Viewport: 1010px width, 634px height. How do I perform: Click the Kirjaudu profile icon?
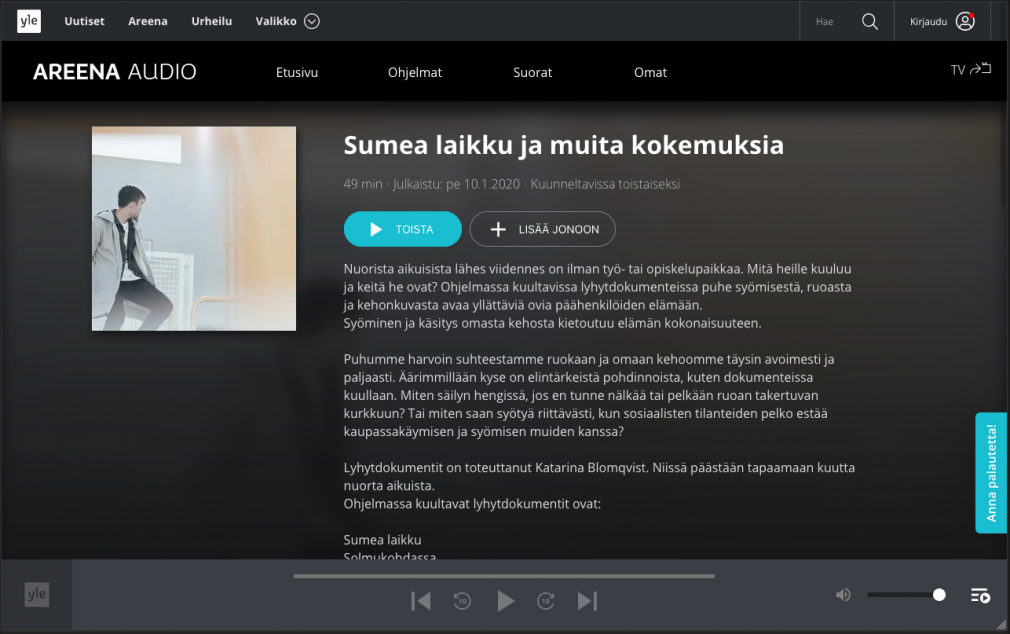click(x=964, y=21)
